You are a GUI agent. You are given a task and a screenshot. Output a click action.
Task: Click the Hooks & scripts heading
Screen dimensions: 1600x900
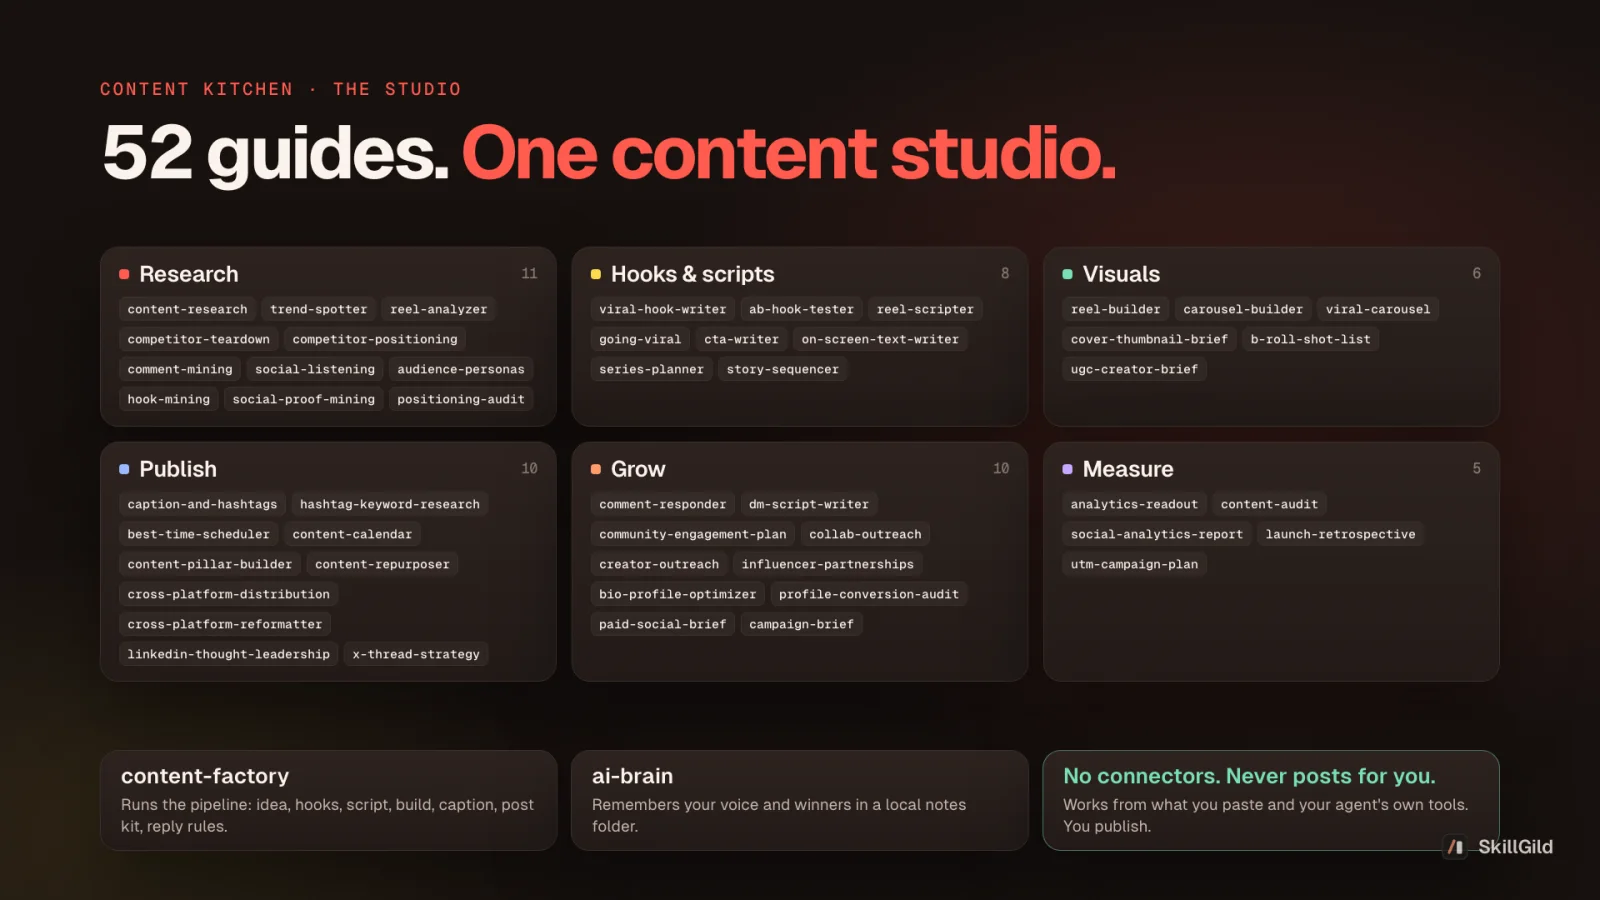(x=692, y=274)
